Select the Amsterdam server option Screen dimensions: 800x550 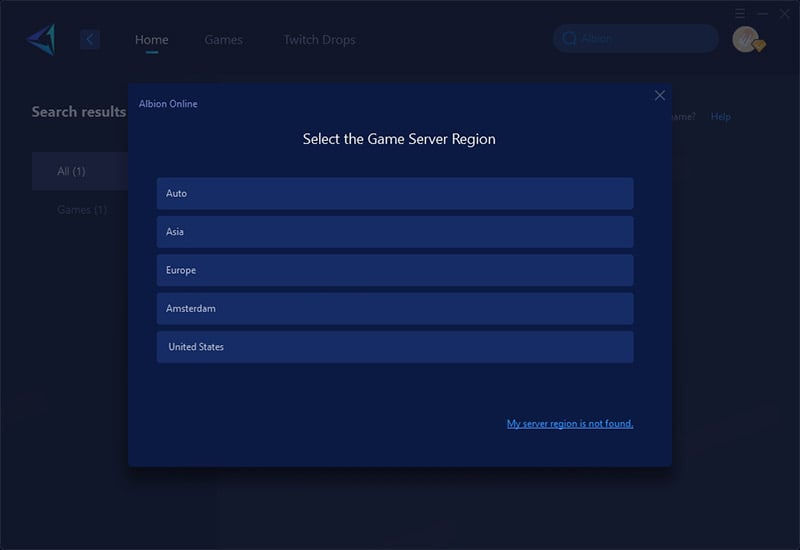(395, 308)
